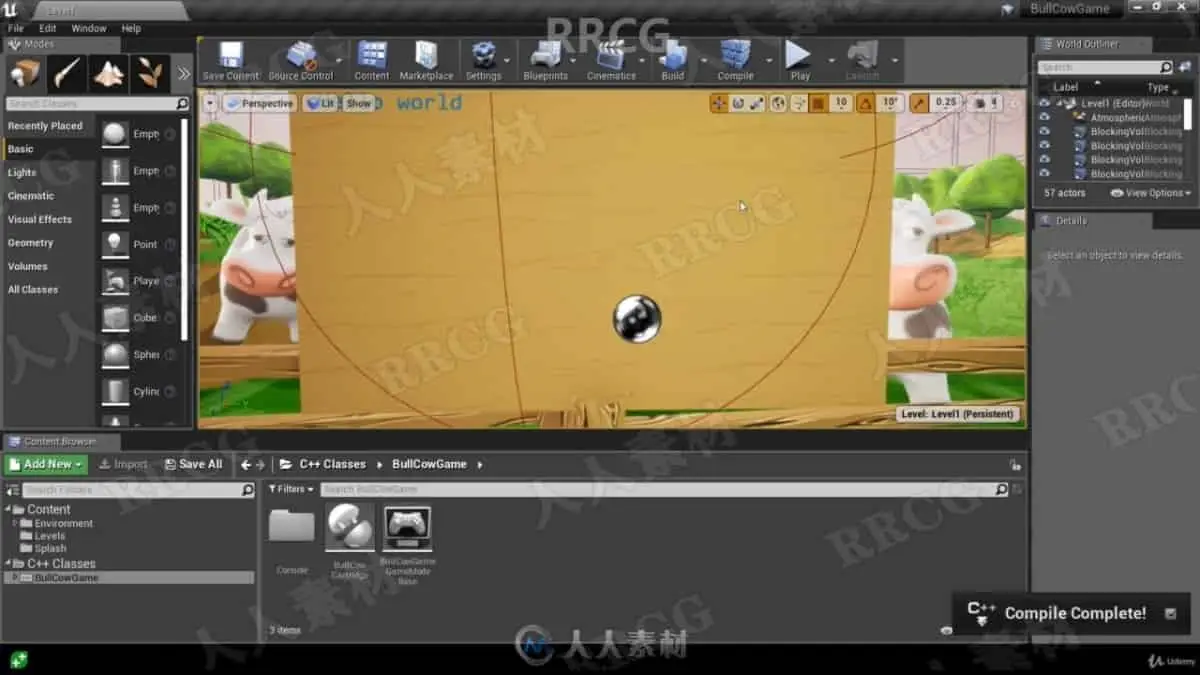
Task: Open the BullCowGameGameModeBase class thumbnail
Action: click(408, 528)
